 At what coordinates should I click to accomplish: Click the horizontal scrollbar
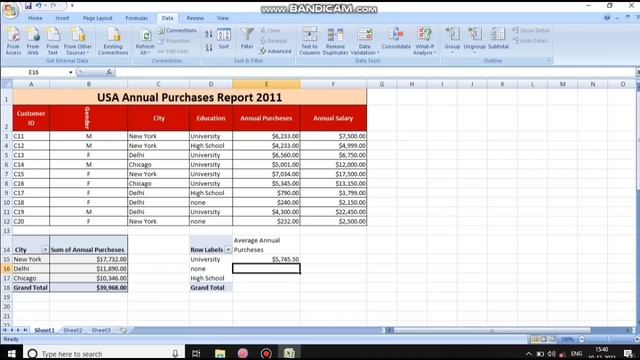[x=492, y=330]
